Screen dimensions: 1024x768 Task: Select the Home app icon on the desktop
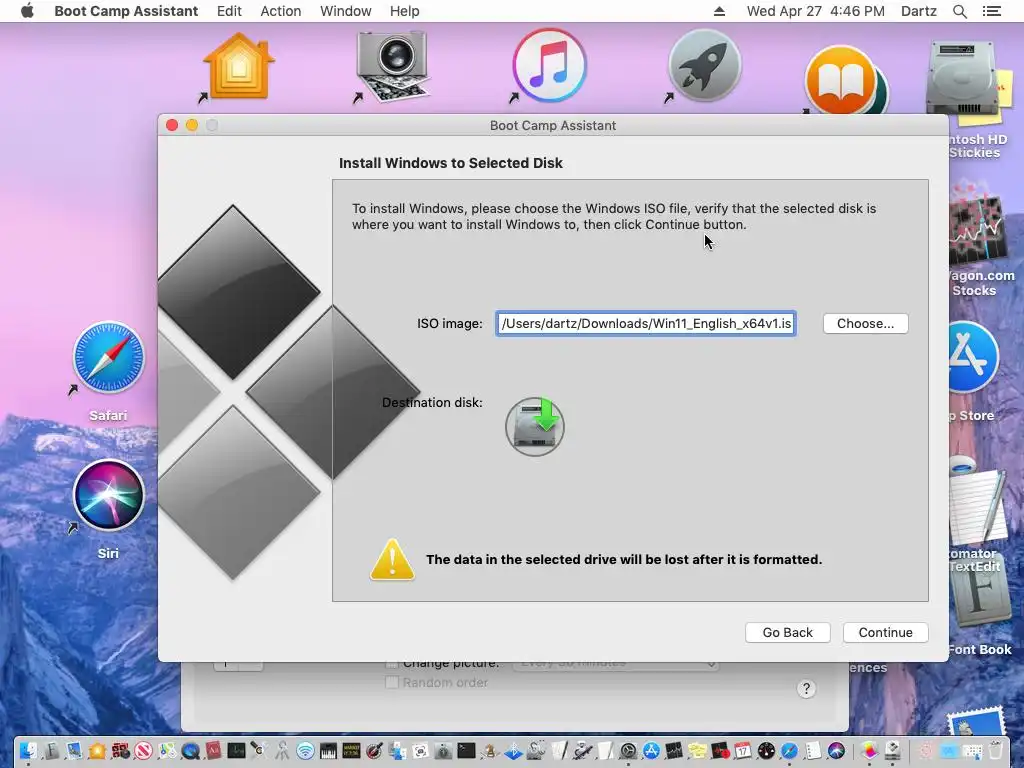(239, 67)
